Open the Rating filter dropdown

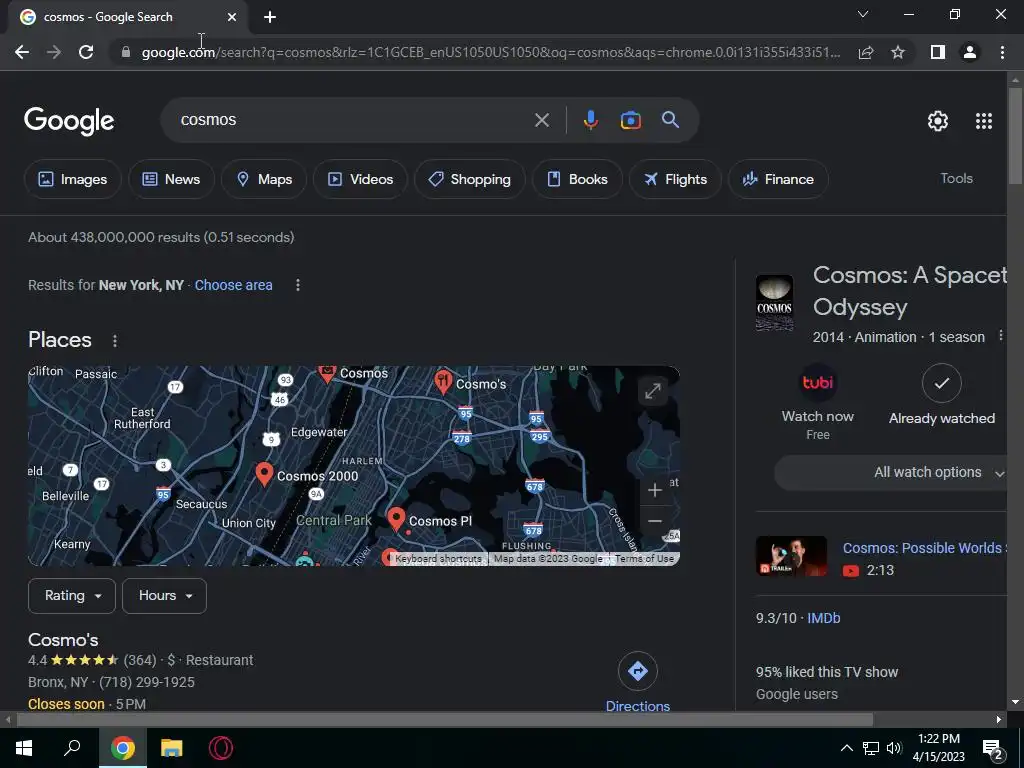pos(72,596)
